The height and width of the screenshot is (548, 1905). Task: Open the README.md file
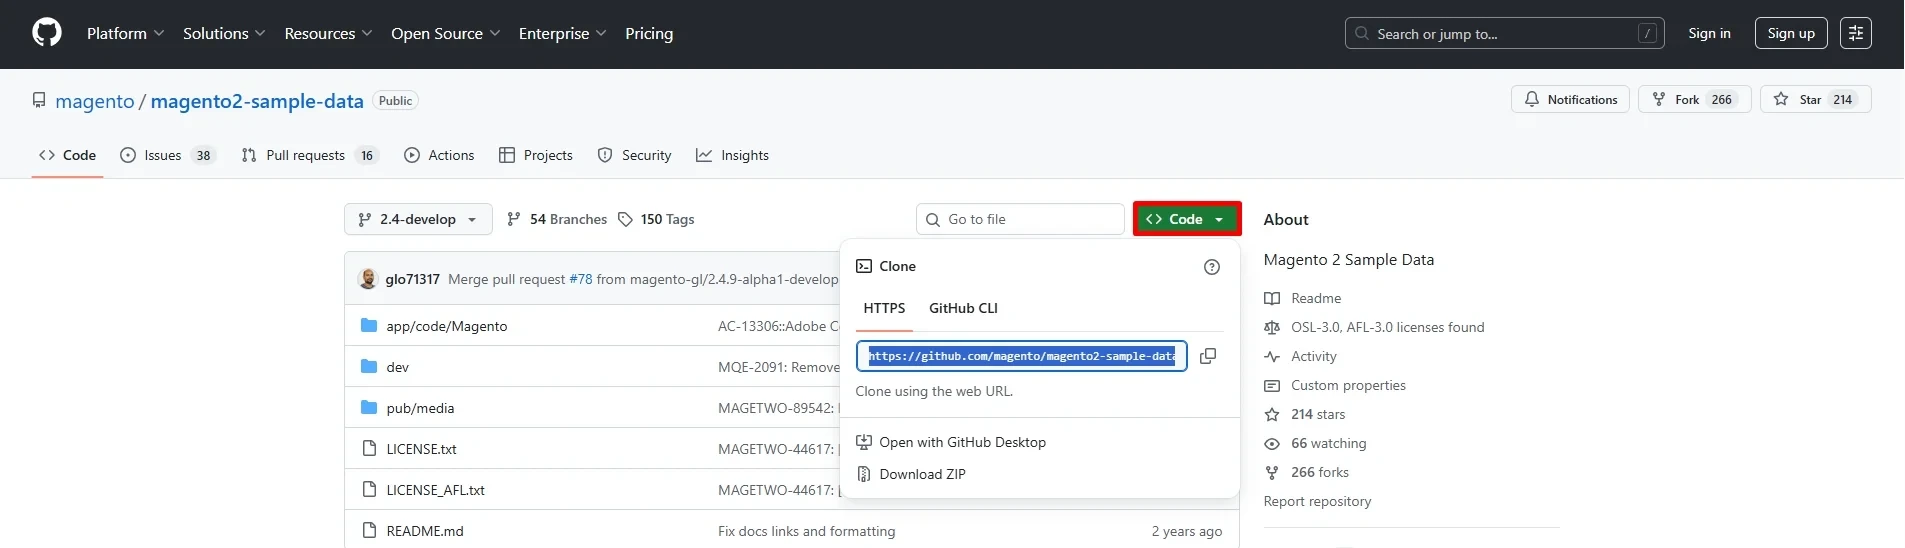[425, 531]
